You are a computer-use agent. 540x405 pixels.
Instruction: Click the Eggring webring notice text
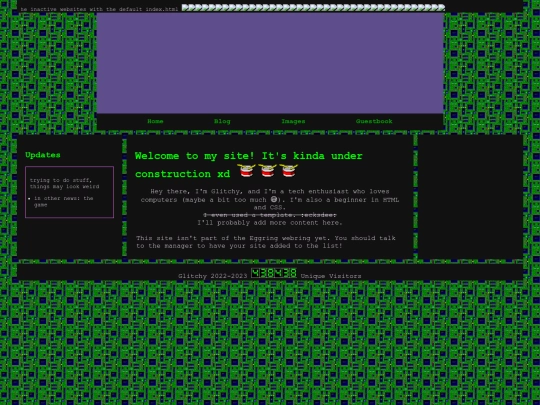[266, 242]
